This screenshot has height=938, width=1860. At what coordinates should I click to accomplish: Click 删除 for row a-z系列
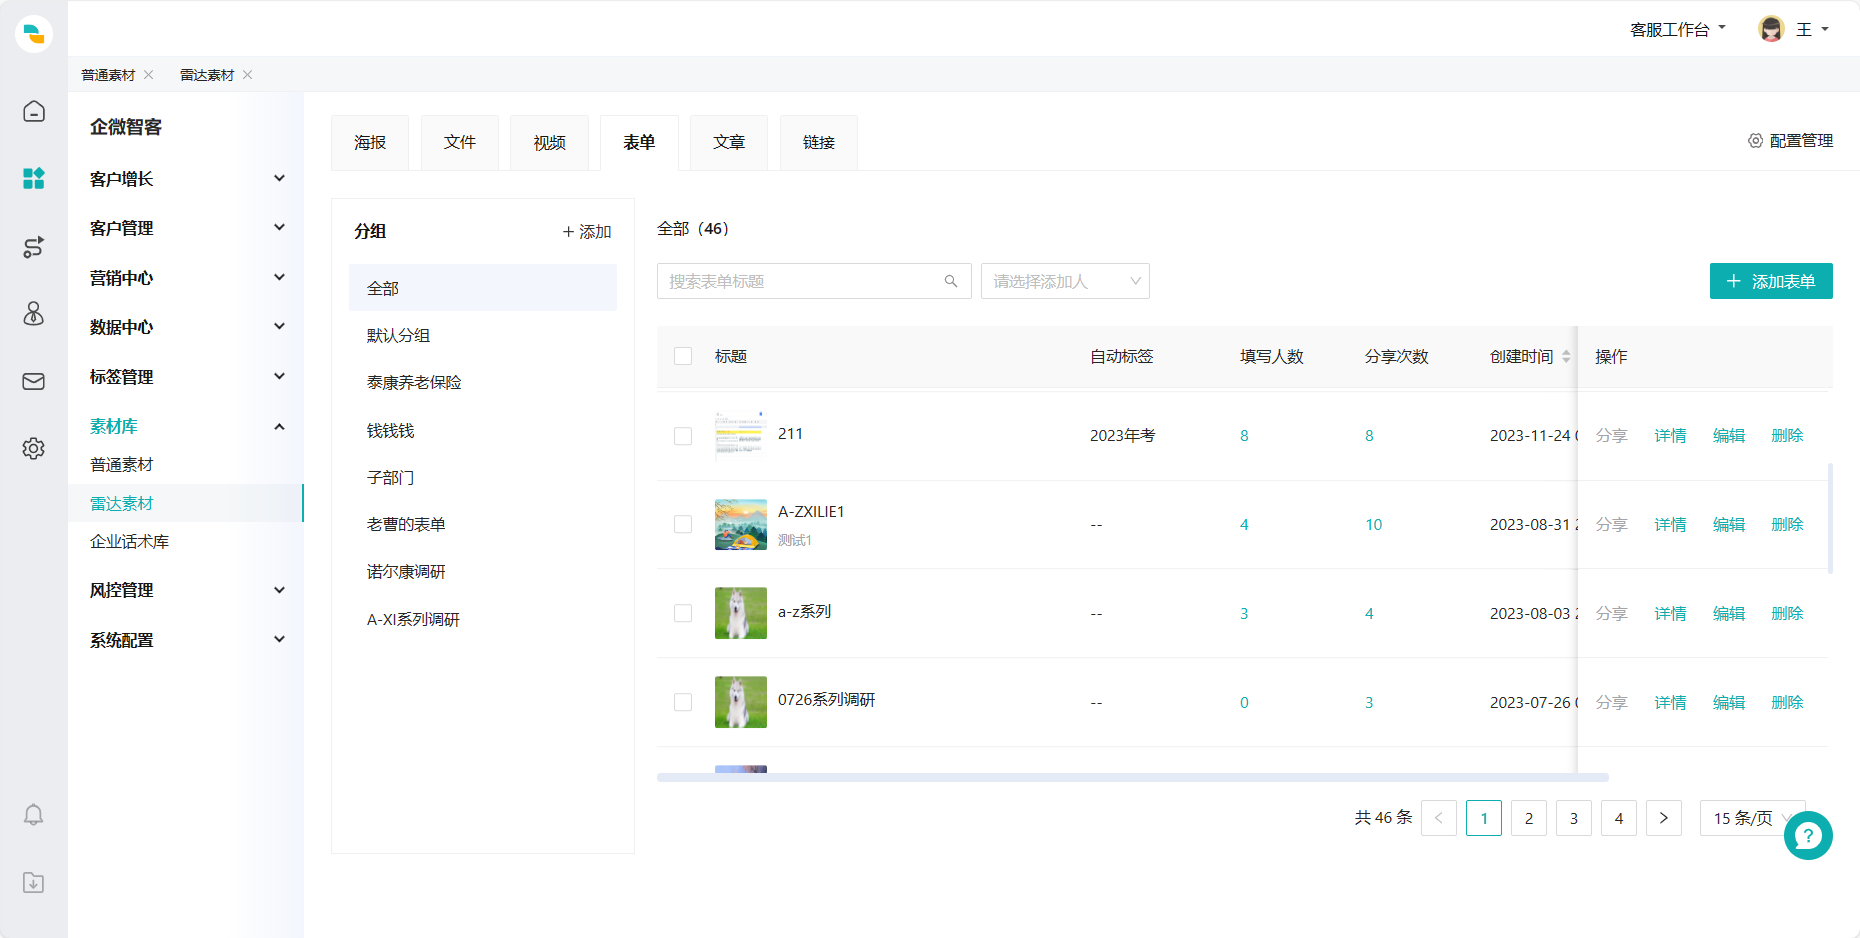point(1787,613)
